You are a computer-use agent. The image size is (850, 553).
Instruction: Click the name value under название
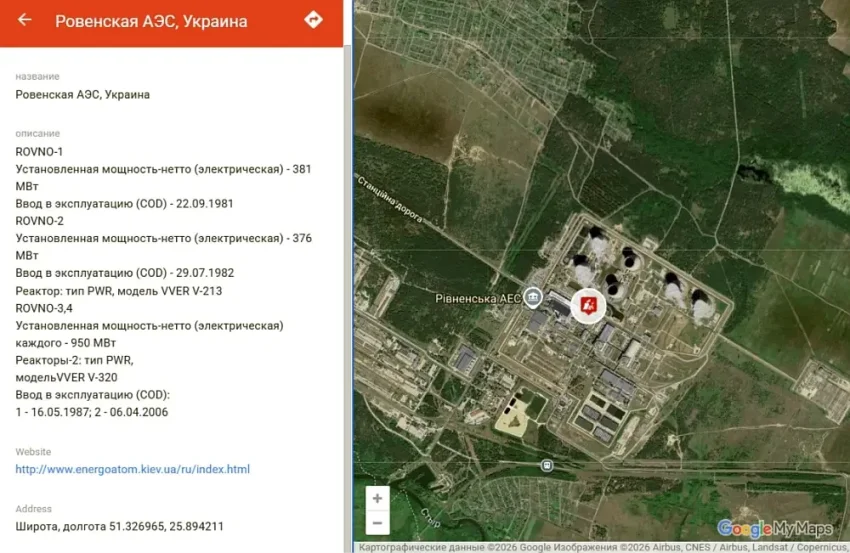point(83,95)
